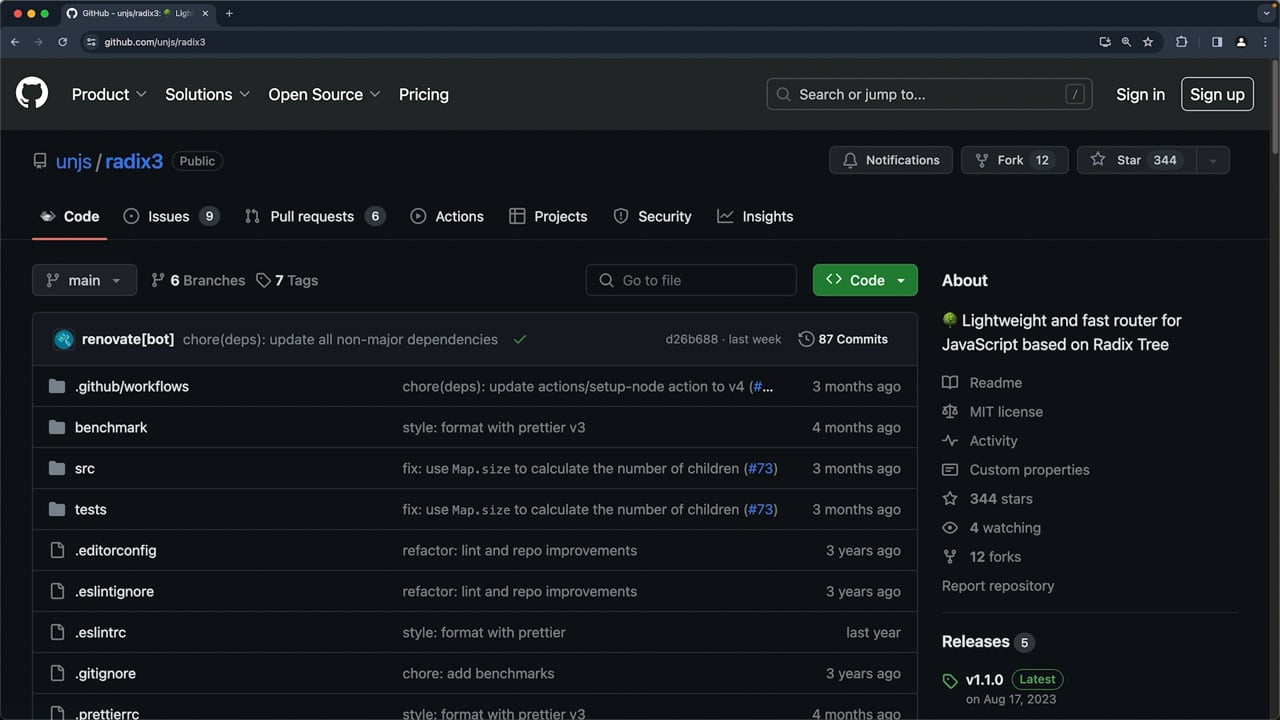Click the .gitignore file icon

click(x=57, y=673)
